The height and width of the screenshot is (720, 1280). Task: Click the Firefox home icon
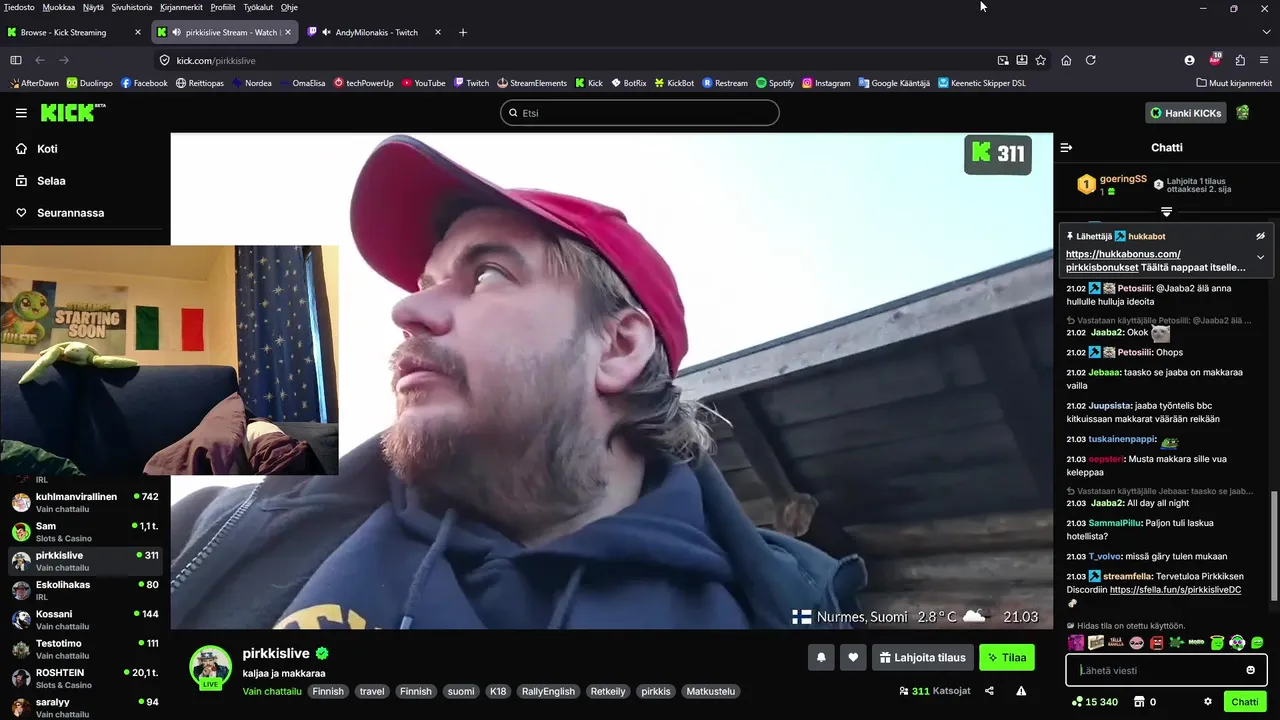pos(1066,60)
